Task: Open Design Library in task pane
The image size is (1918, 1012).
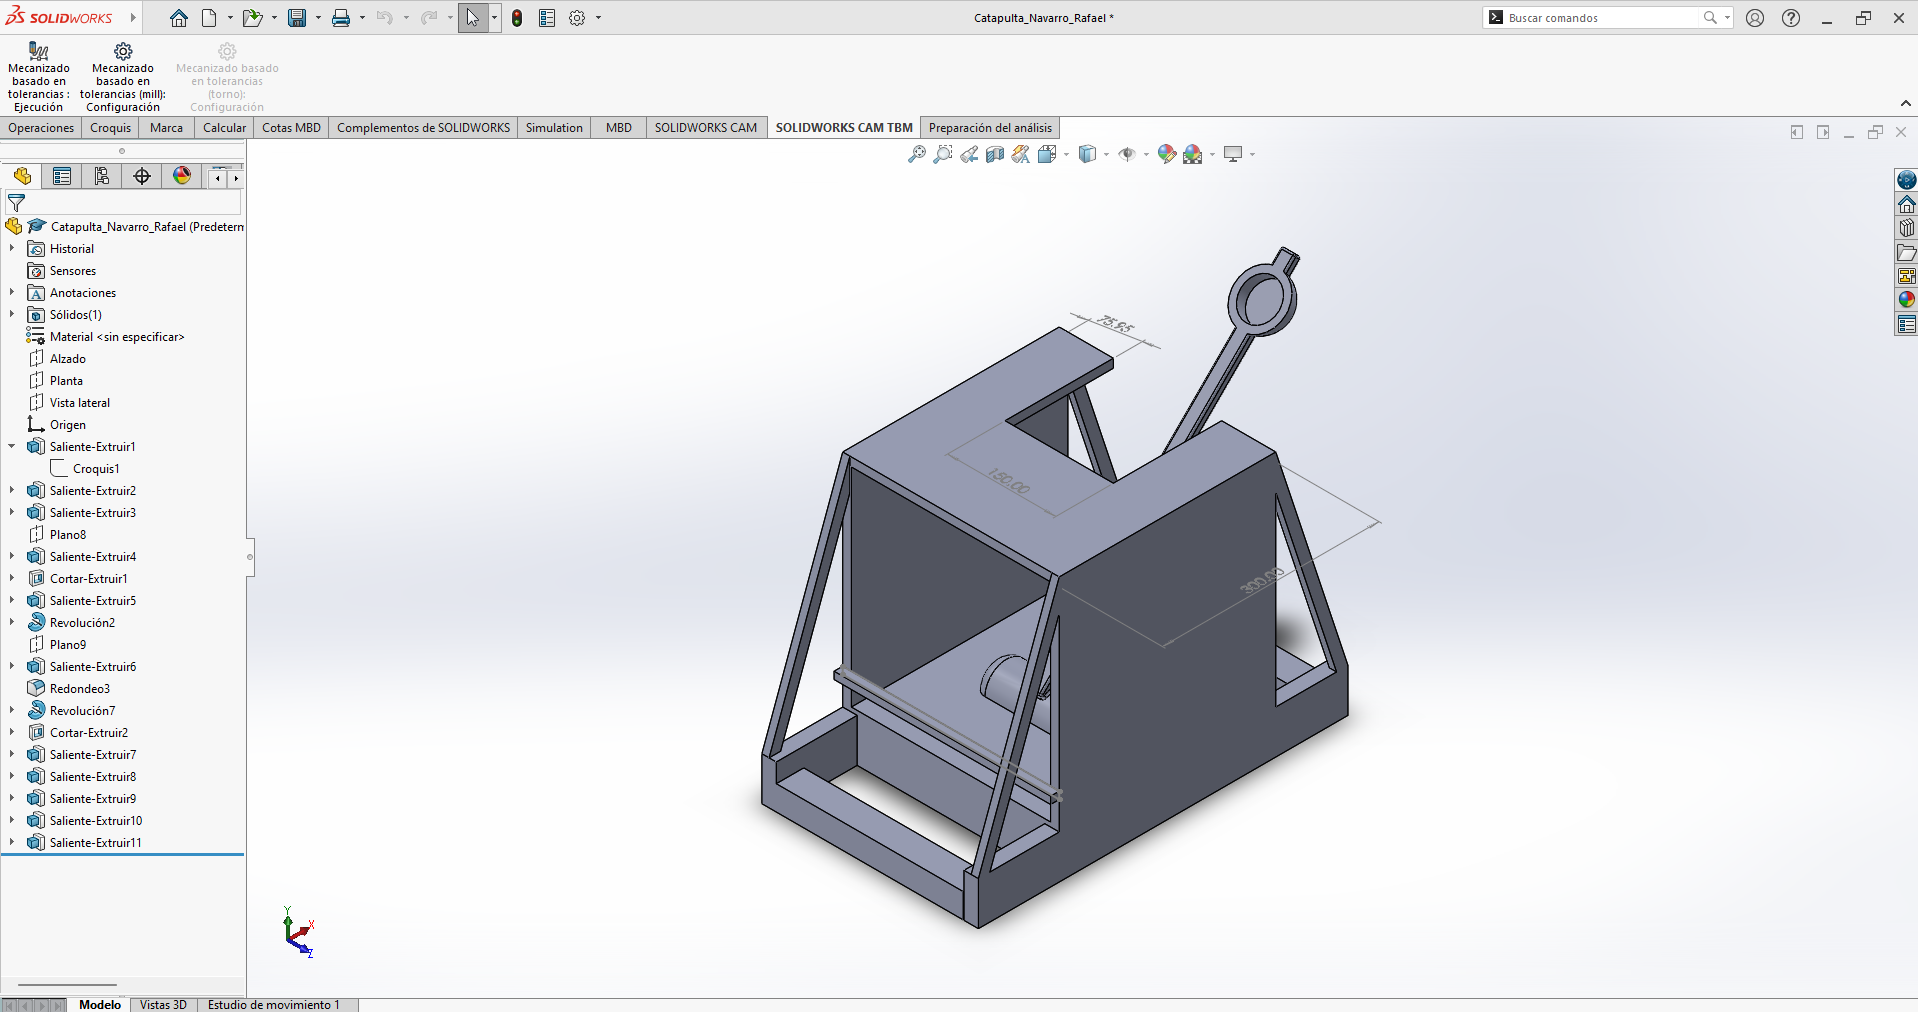Action: click(1907, 228)
